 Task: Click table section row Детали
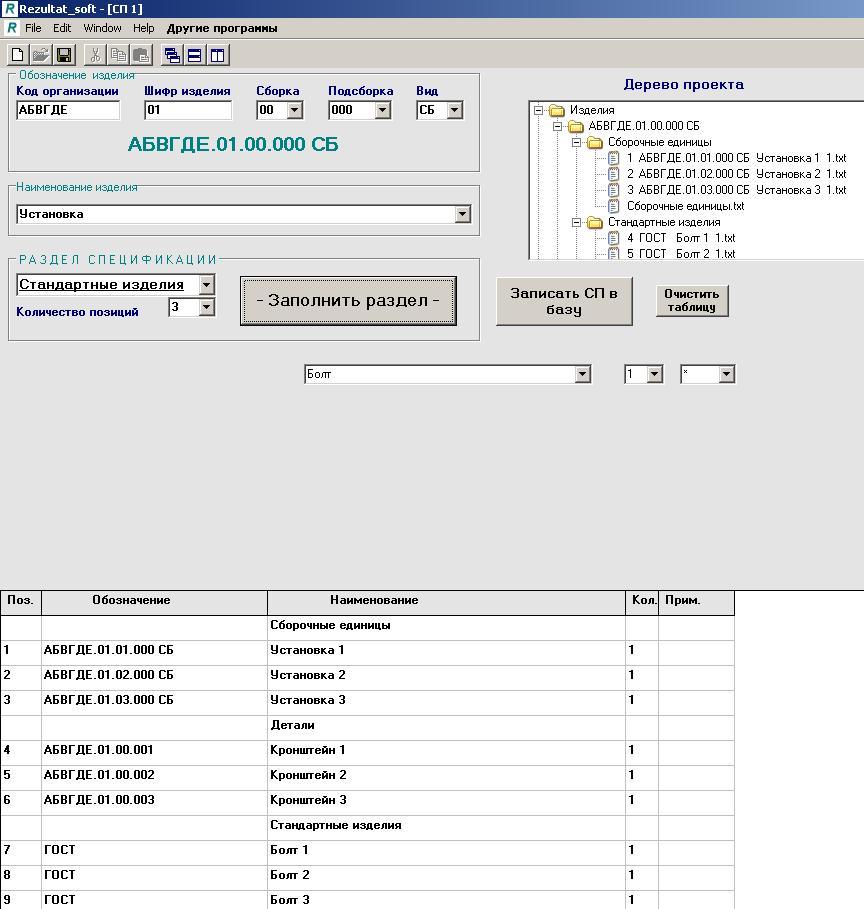[446, 728]
